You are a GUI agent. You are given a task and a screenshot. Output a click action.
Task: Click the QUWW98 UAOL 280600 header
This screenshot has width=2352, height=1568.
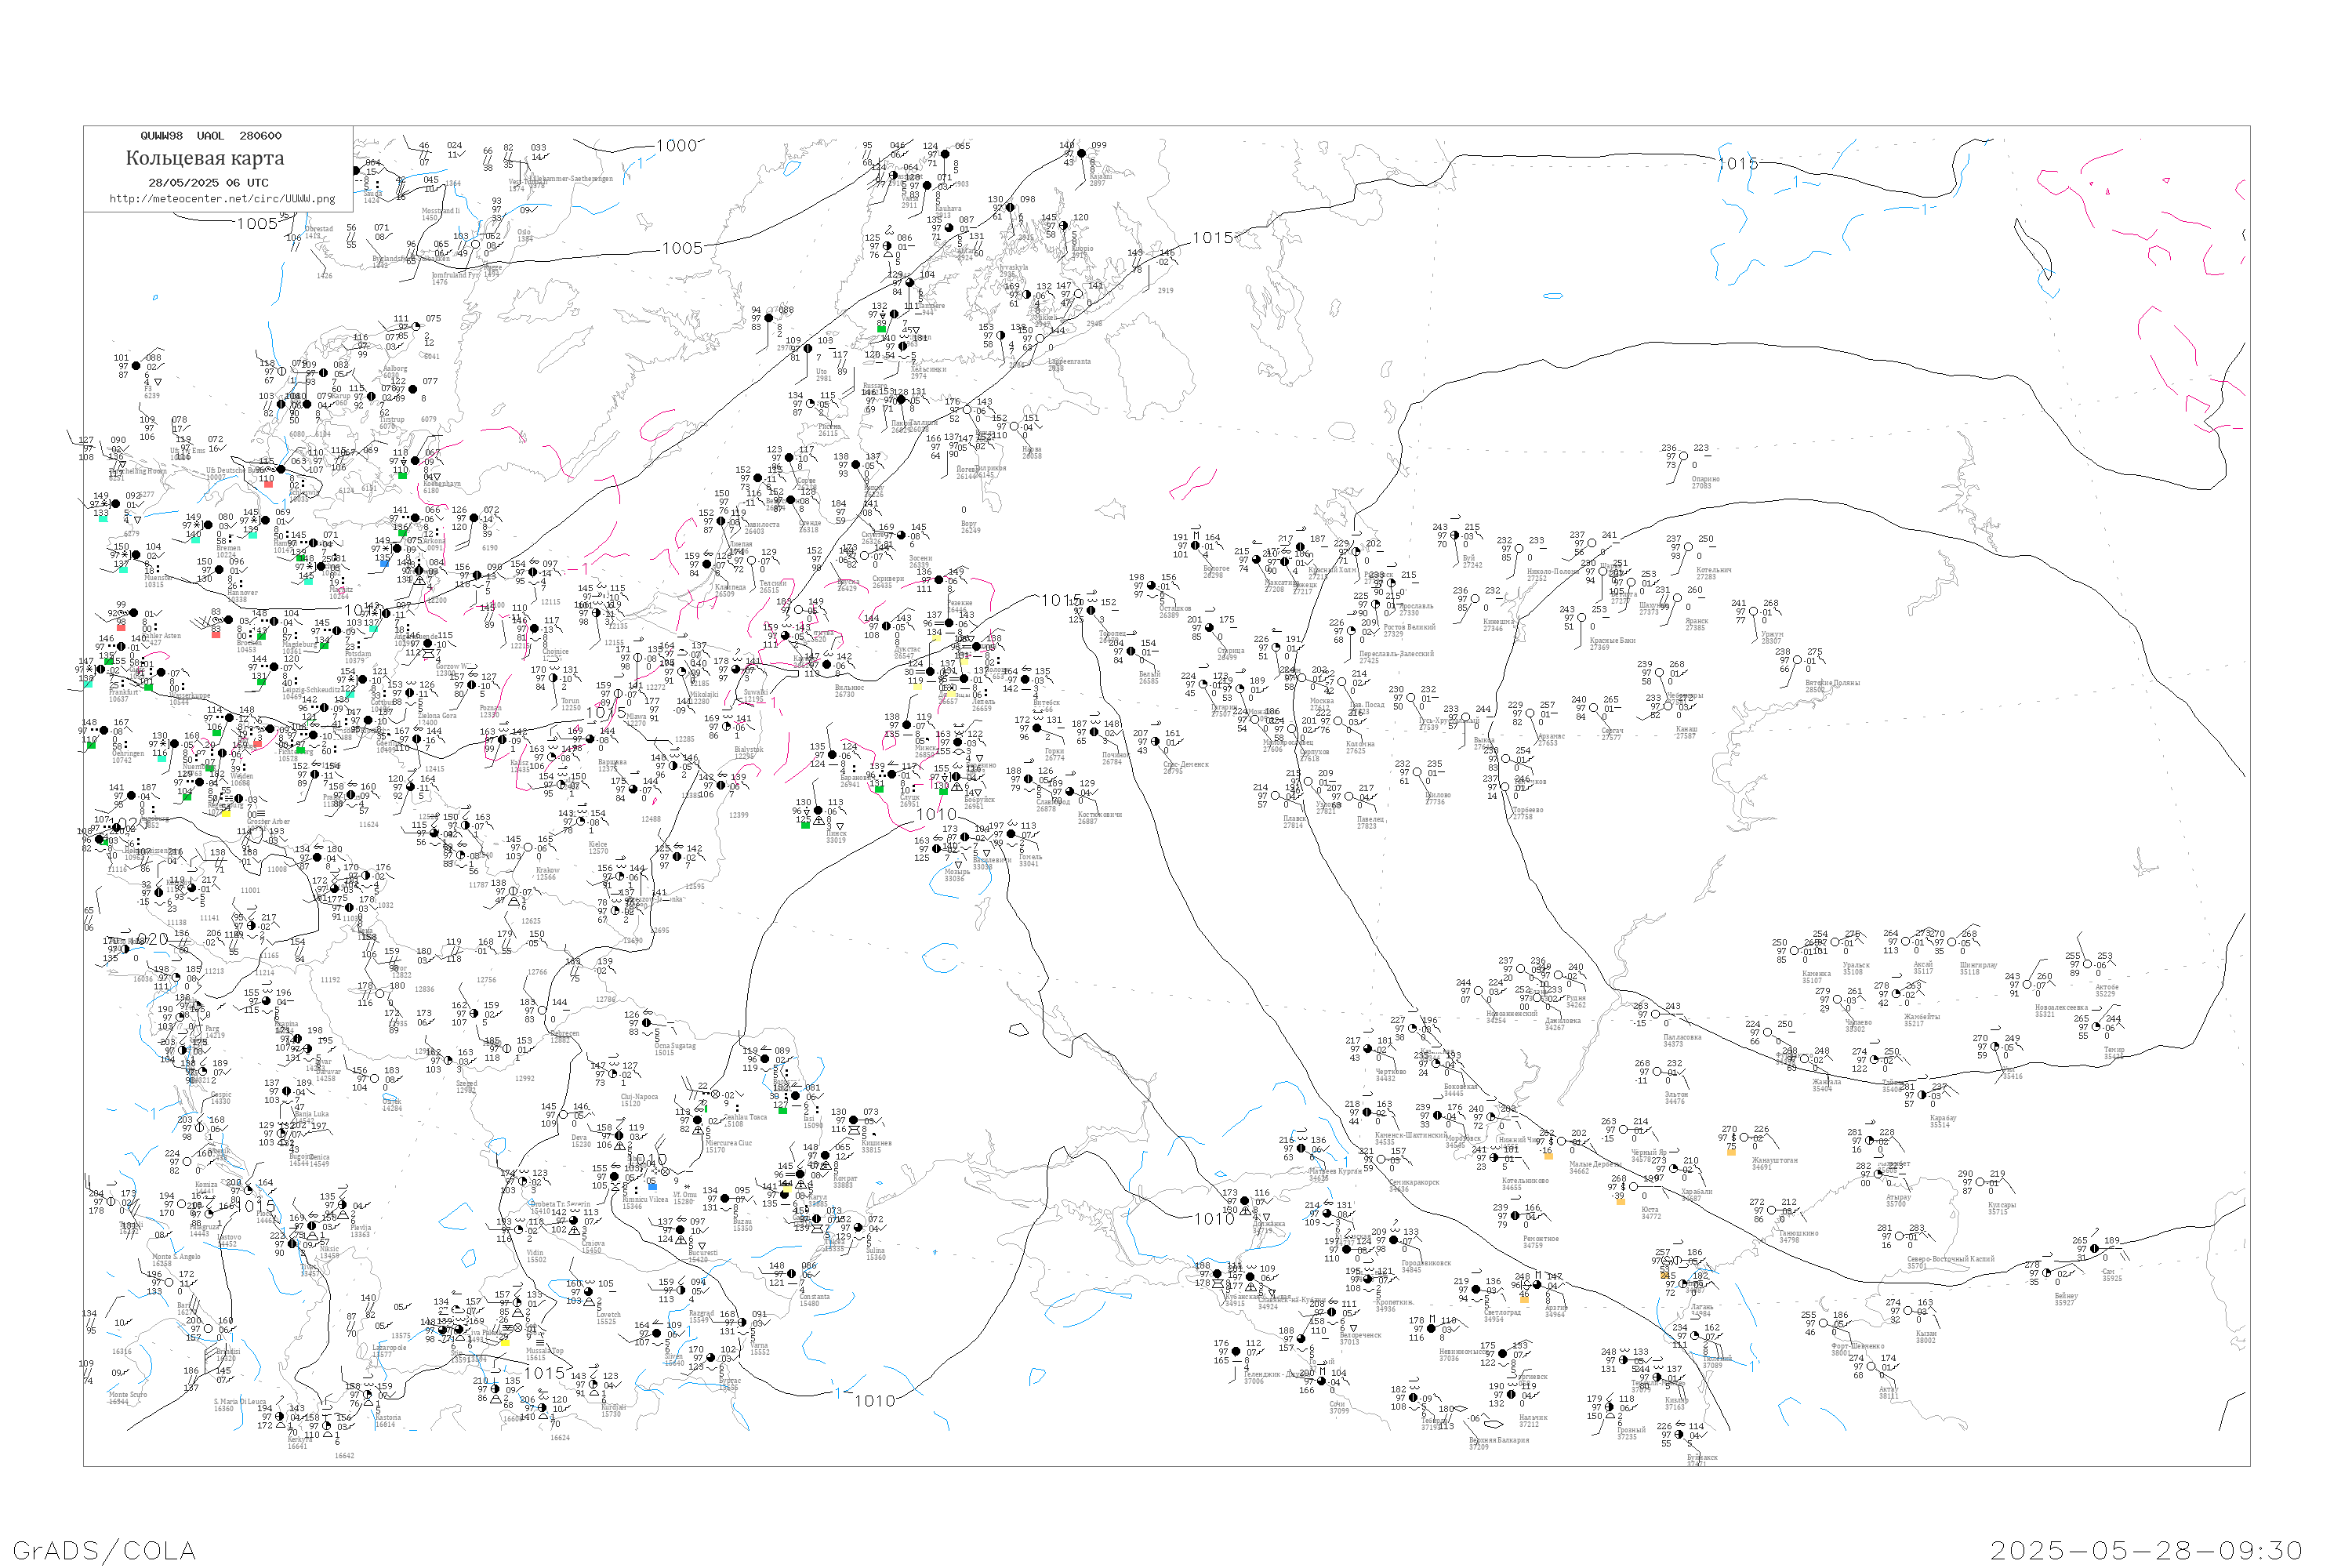click(210, 136)
